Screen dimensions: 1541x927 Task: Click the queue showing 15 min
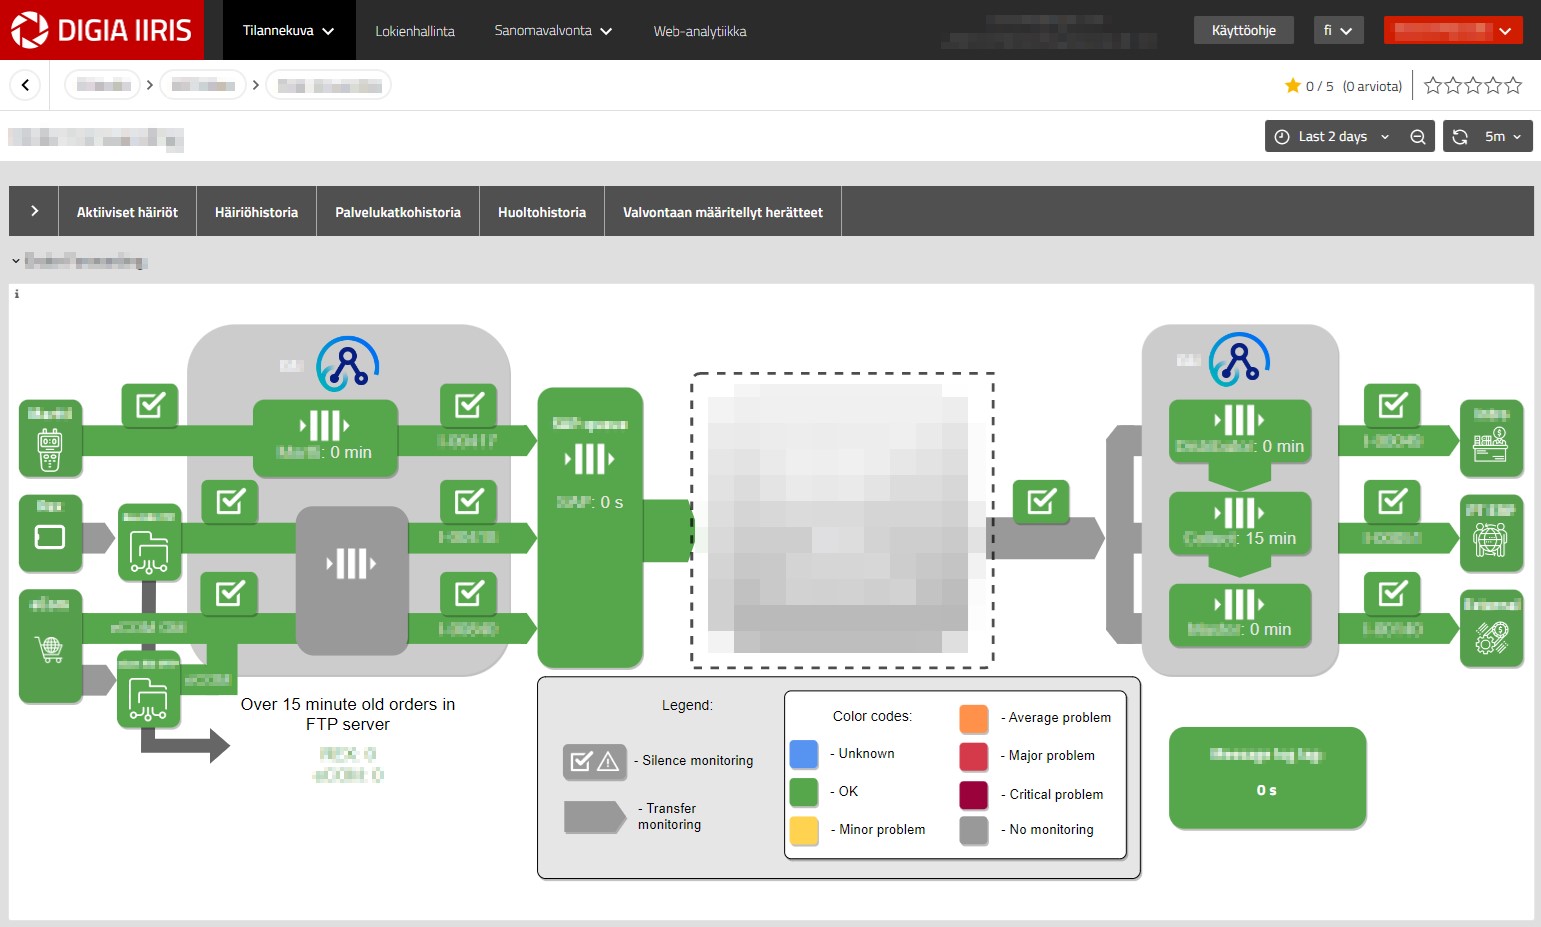point(1240,523)
